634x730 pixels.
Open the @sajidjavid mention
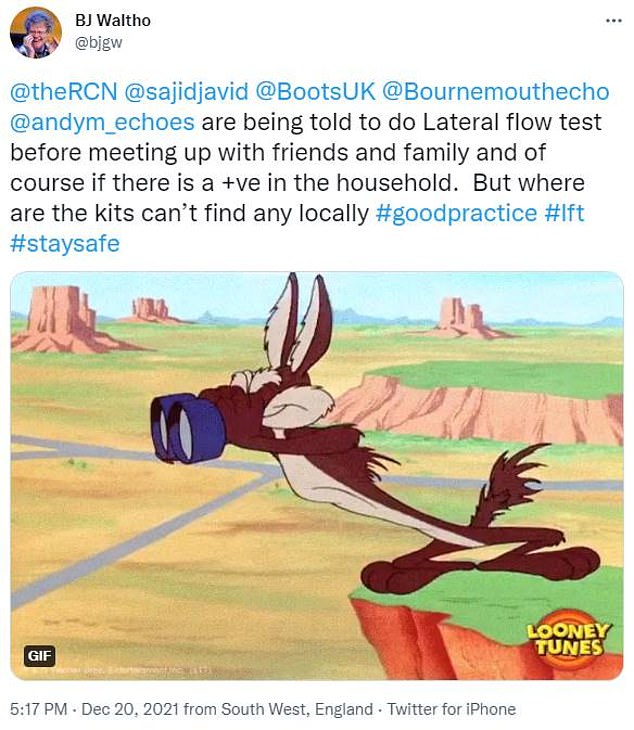click(x=187, y=92)
